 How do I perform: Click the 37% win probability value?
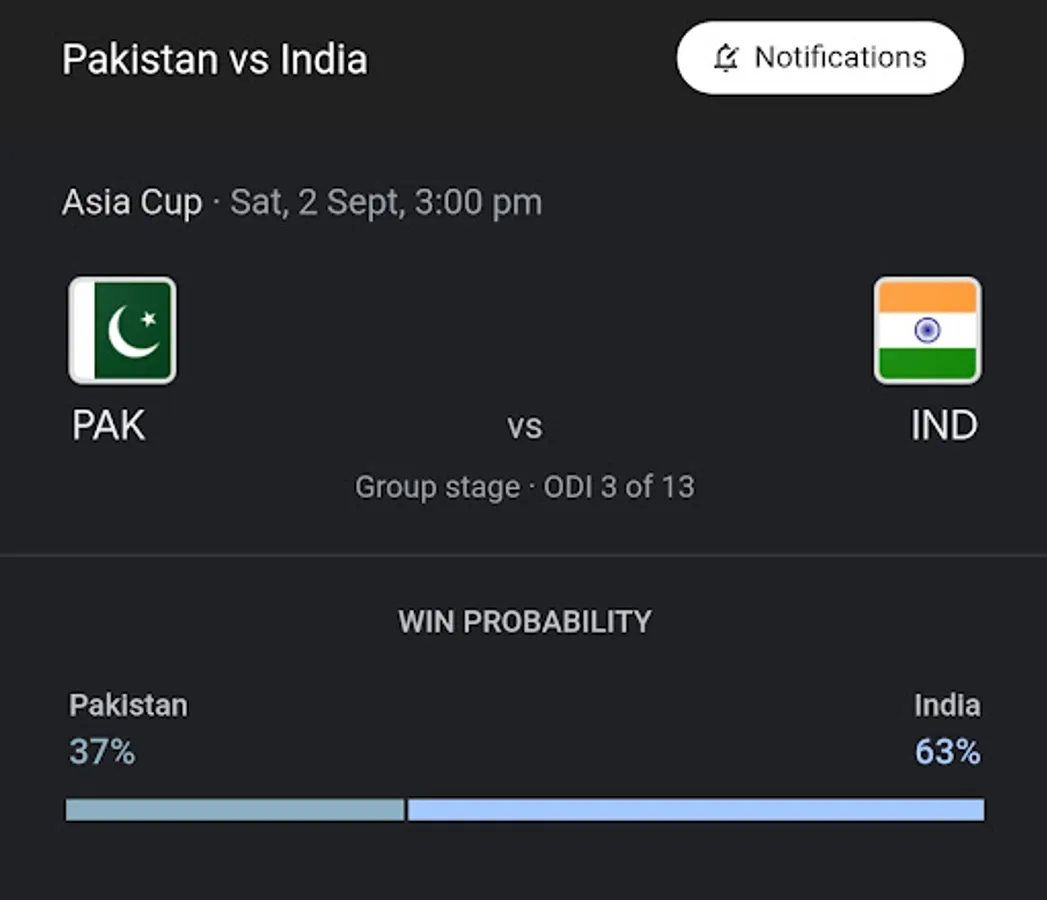coord(102,751)
